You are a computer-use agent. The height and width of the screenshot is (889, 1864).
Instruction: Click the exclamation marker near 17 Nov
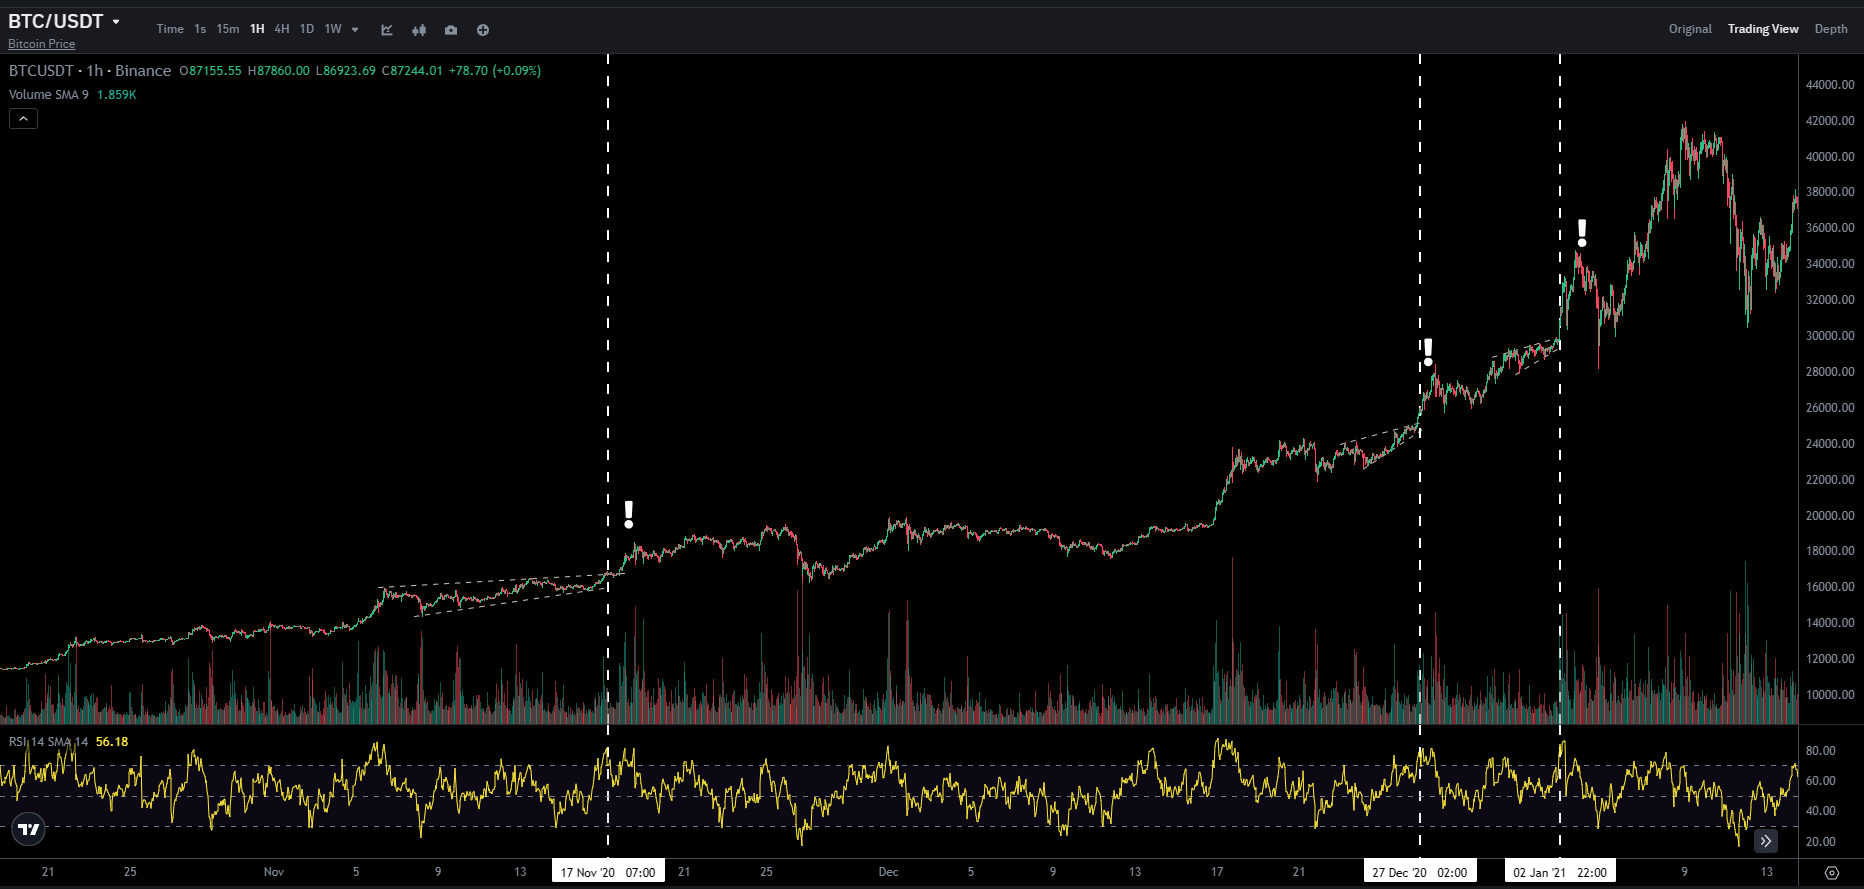629,514
